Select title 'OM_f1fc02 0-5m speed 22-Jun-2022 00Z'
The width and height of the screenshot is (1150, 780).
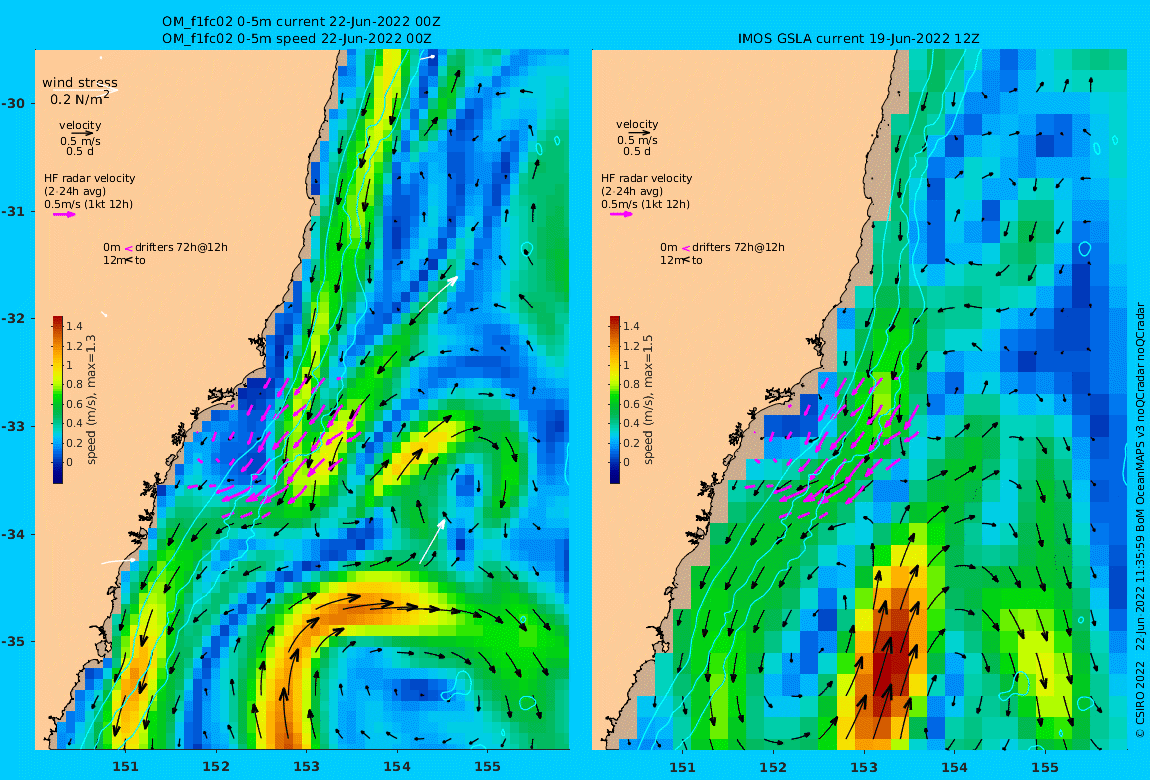point(296,39)
